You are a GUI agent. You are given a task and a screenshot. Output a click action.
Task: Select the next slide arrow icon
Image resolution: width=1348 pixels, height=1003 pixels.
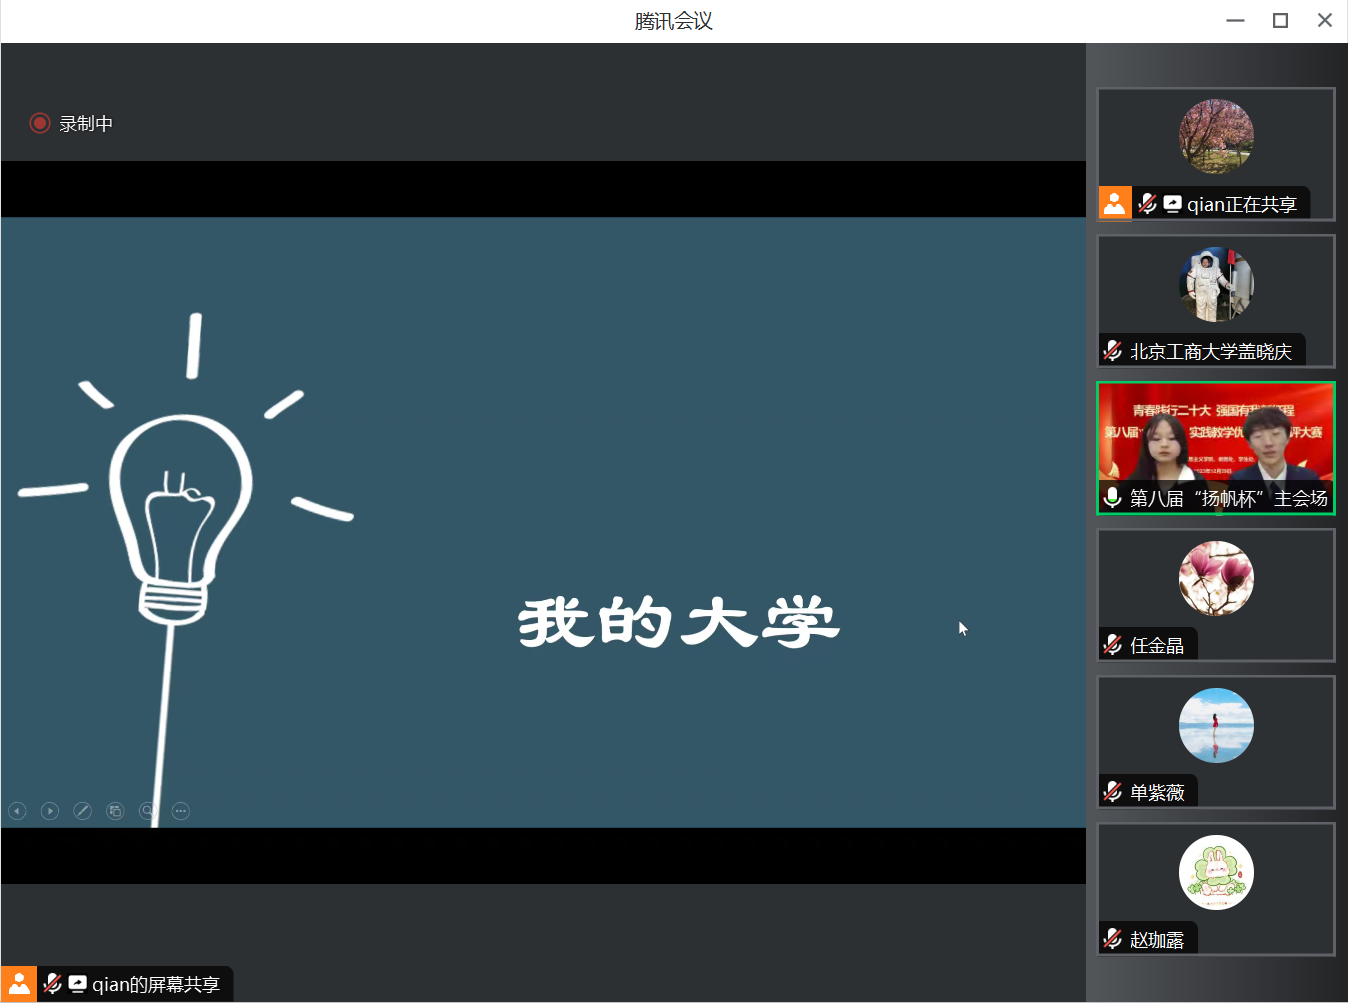coord(50,811)
